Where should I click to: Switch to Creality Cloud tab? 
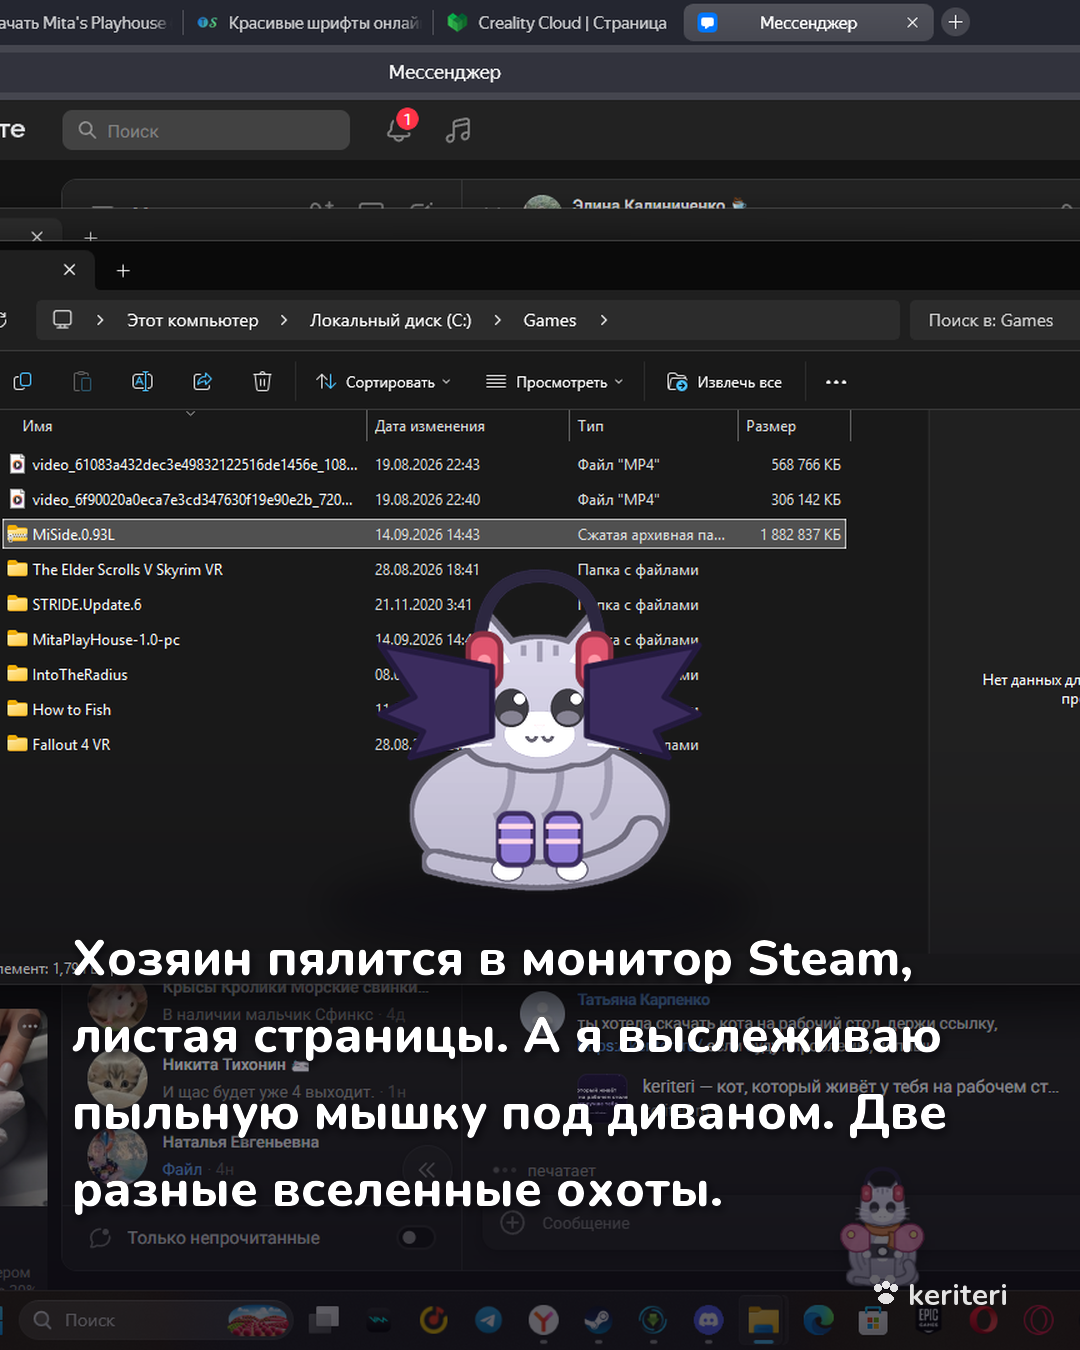tap(558, 22)
